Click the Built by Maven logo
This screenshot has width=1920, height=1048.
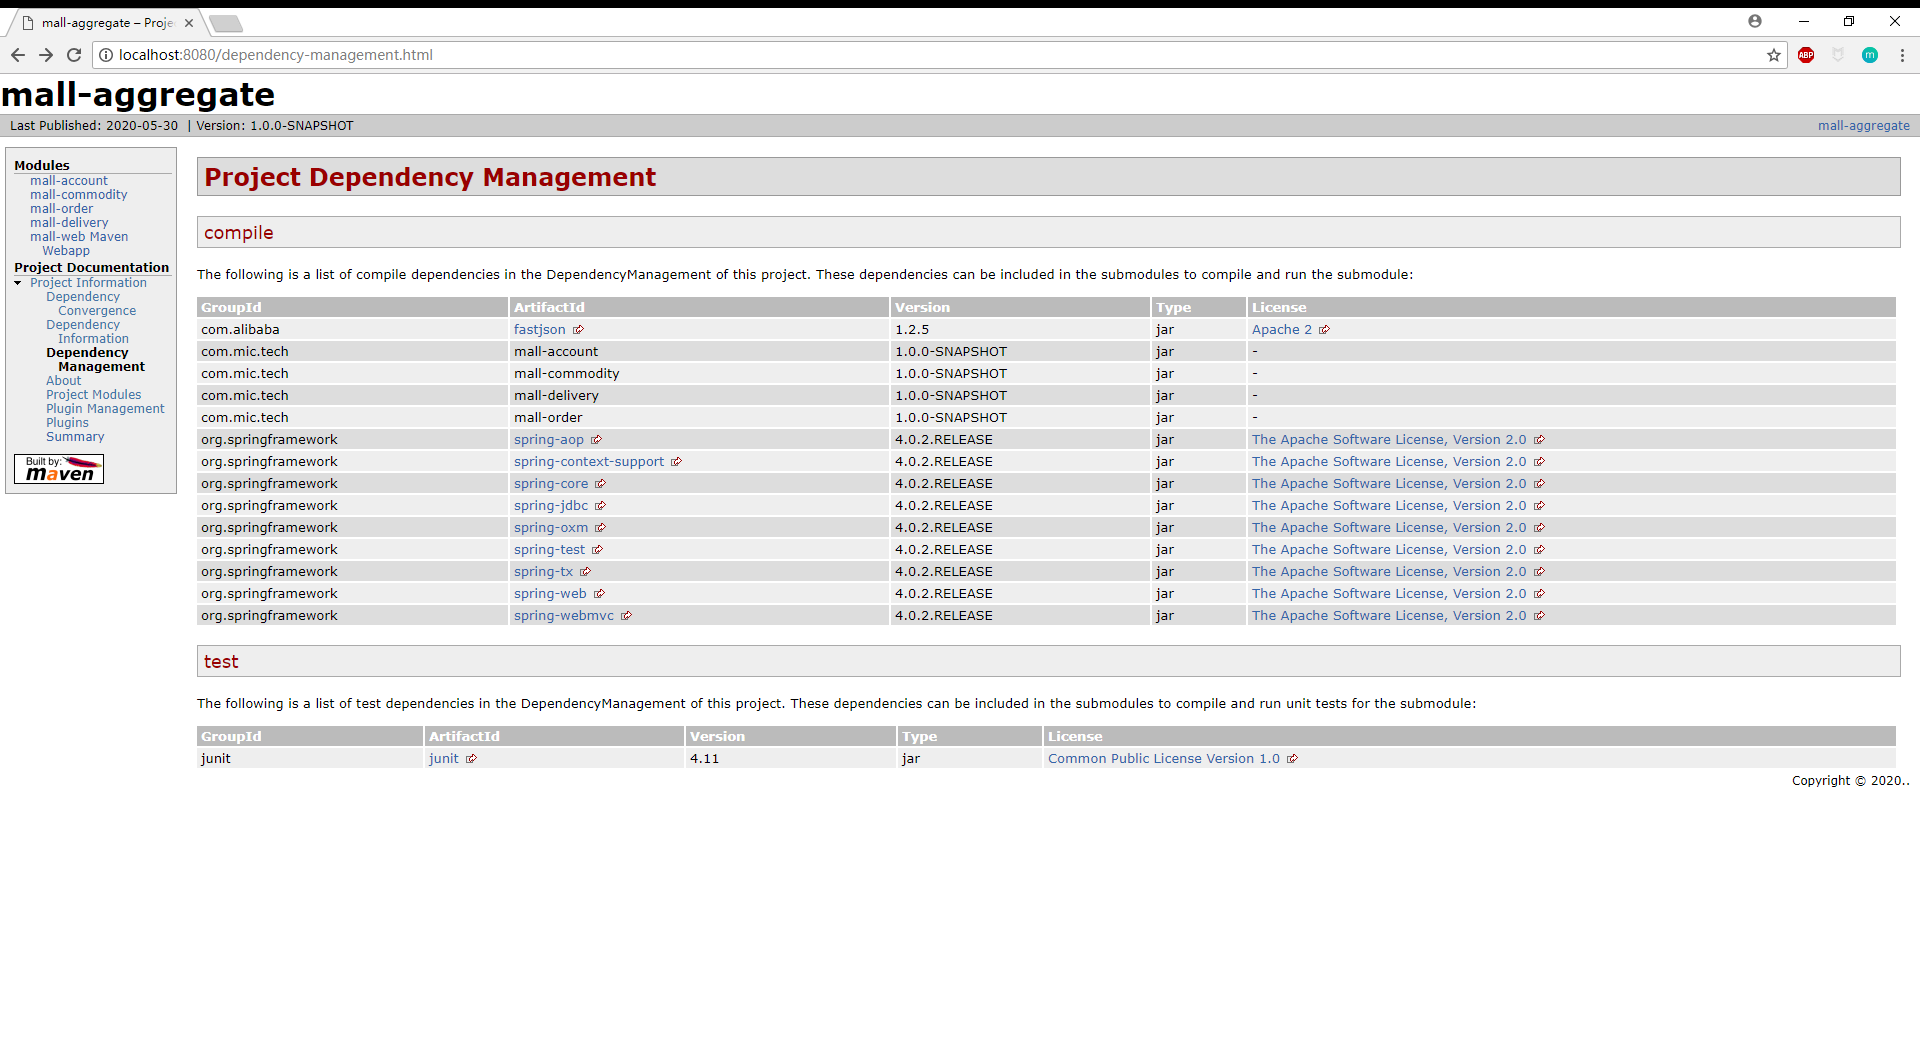(x=59, y=469)
